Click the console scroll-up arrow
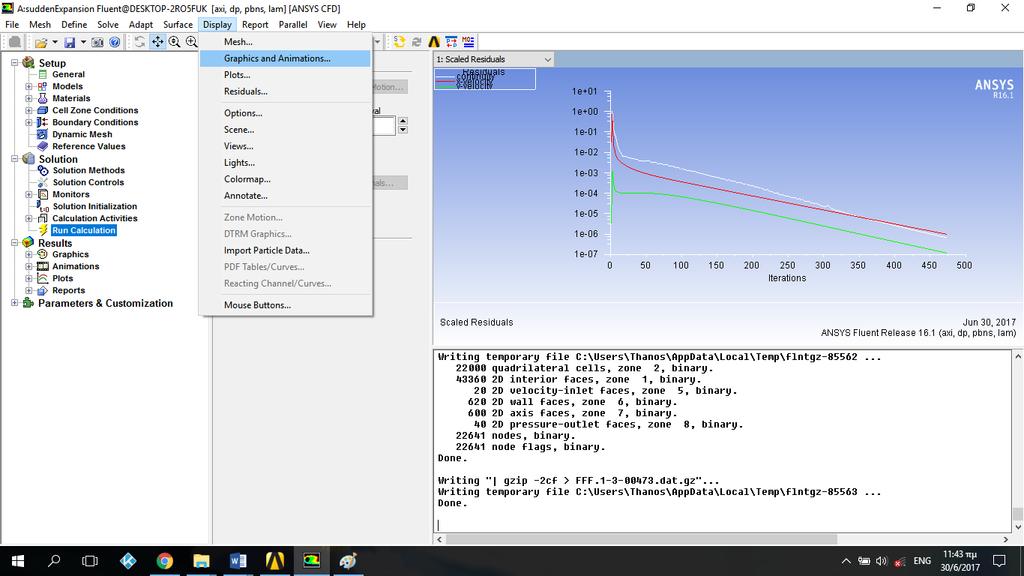 [x=1017, y=357]
